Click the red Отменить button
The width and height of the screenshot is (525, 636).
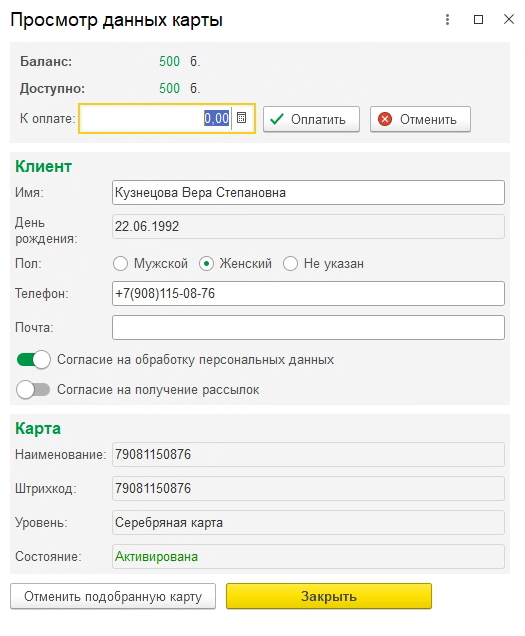(420, 119)
